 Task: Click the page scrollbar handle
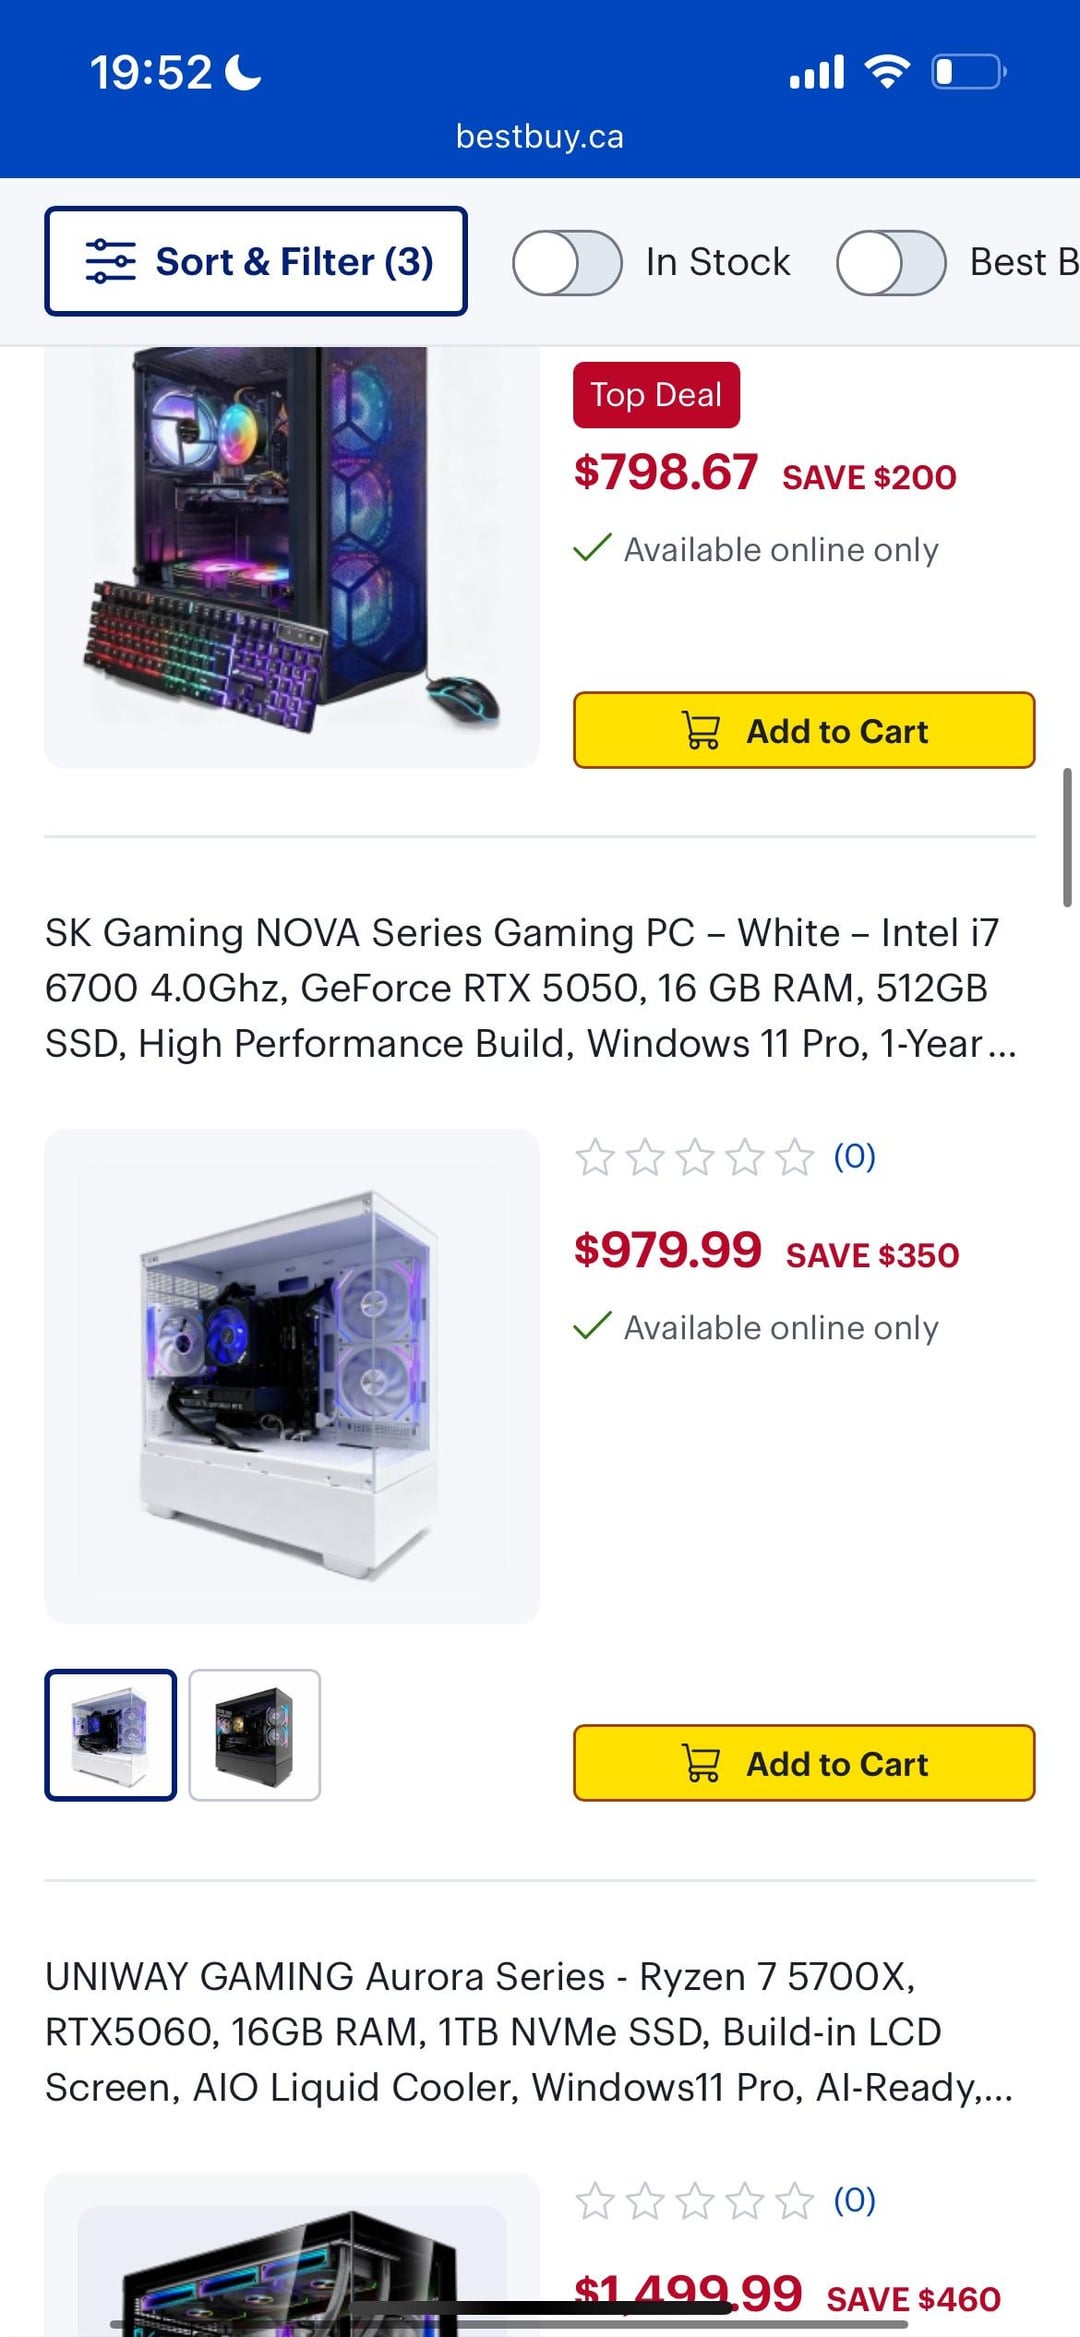[x=1067, y=837]
